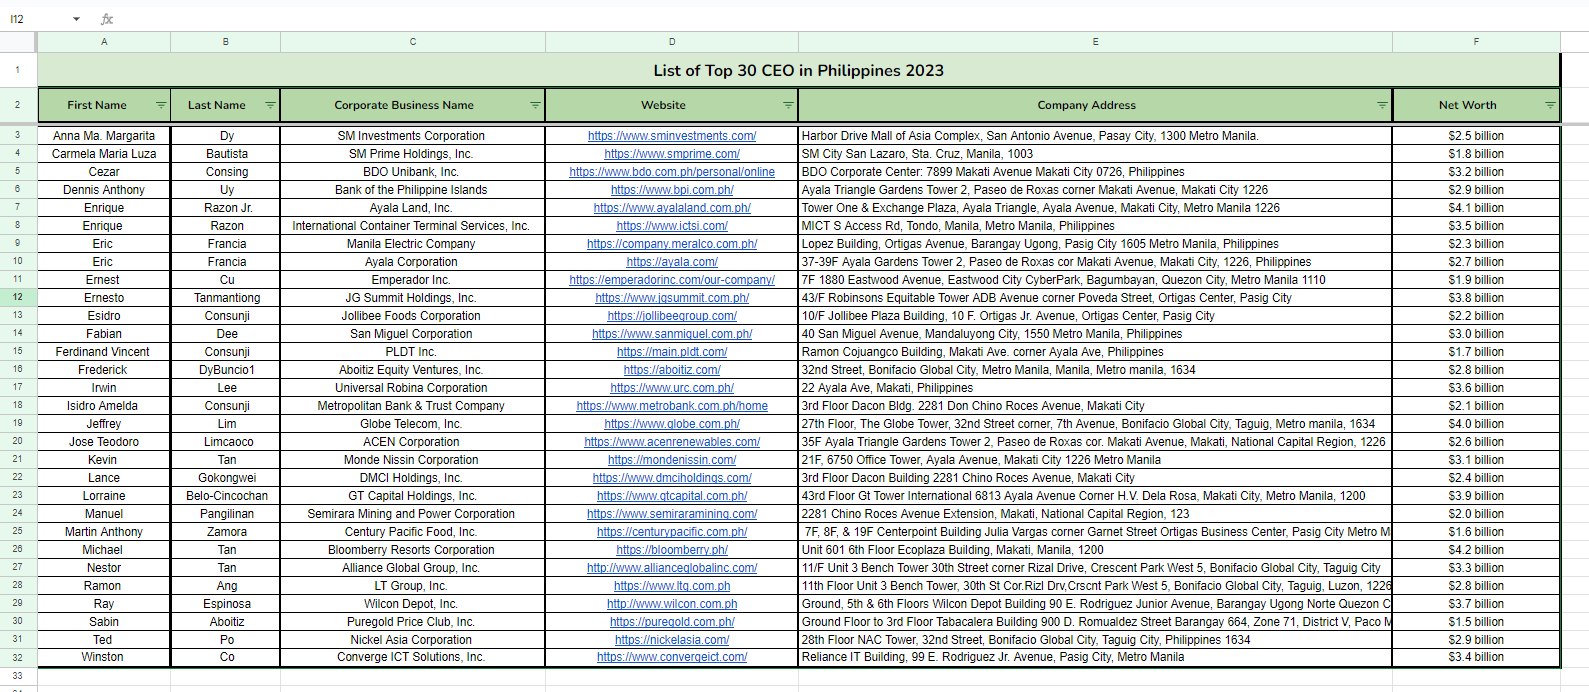Open the bpi.com.ph link
Image resolution: width=1589 pixels, height=692 pixels.
click(x=672, y=190)
